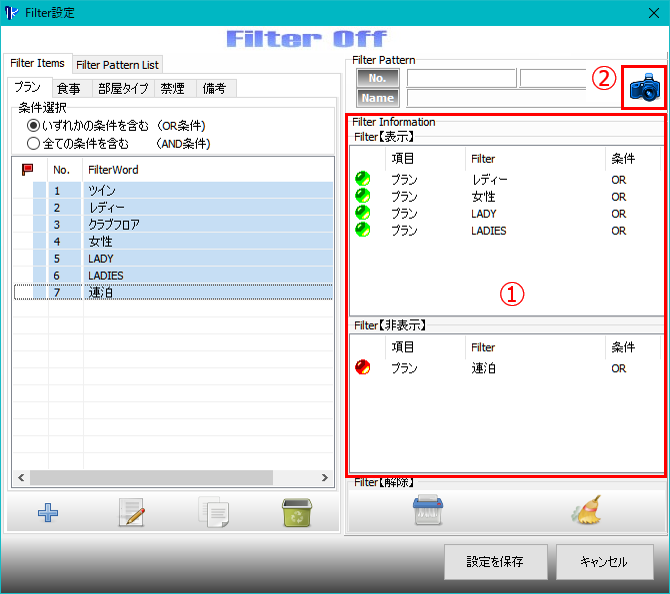Click the broom clear filter icon
Image resolution: width=670 pixels, height=594 pixels.
(585, 511)
